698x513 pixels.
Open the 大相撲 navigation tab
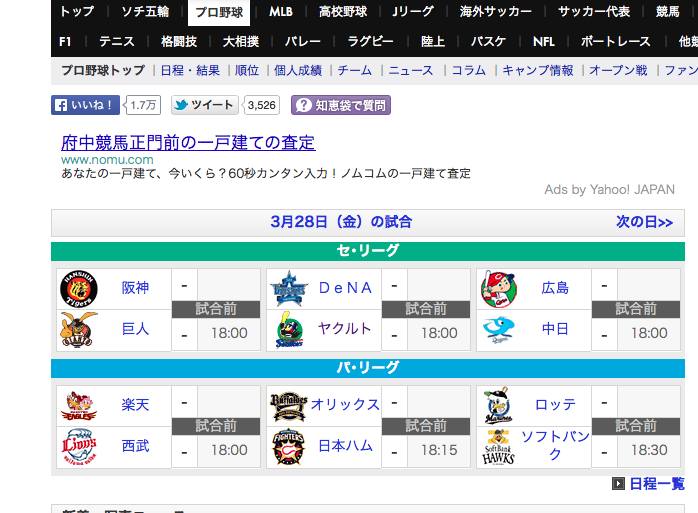[x=241, y=42]
